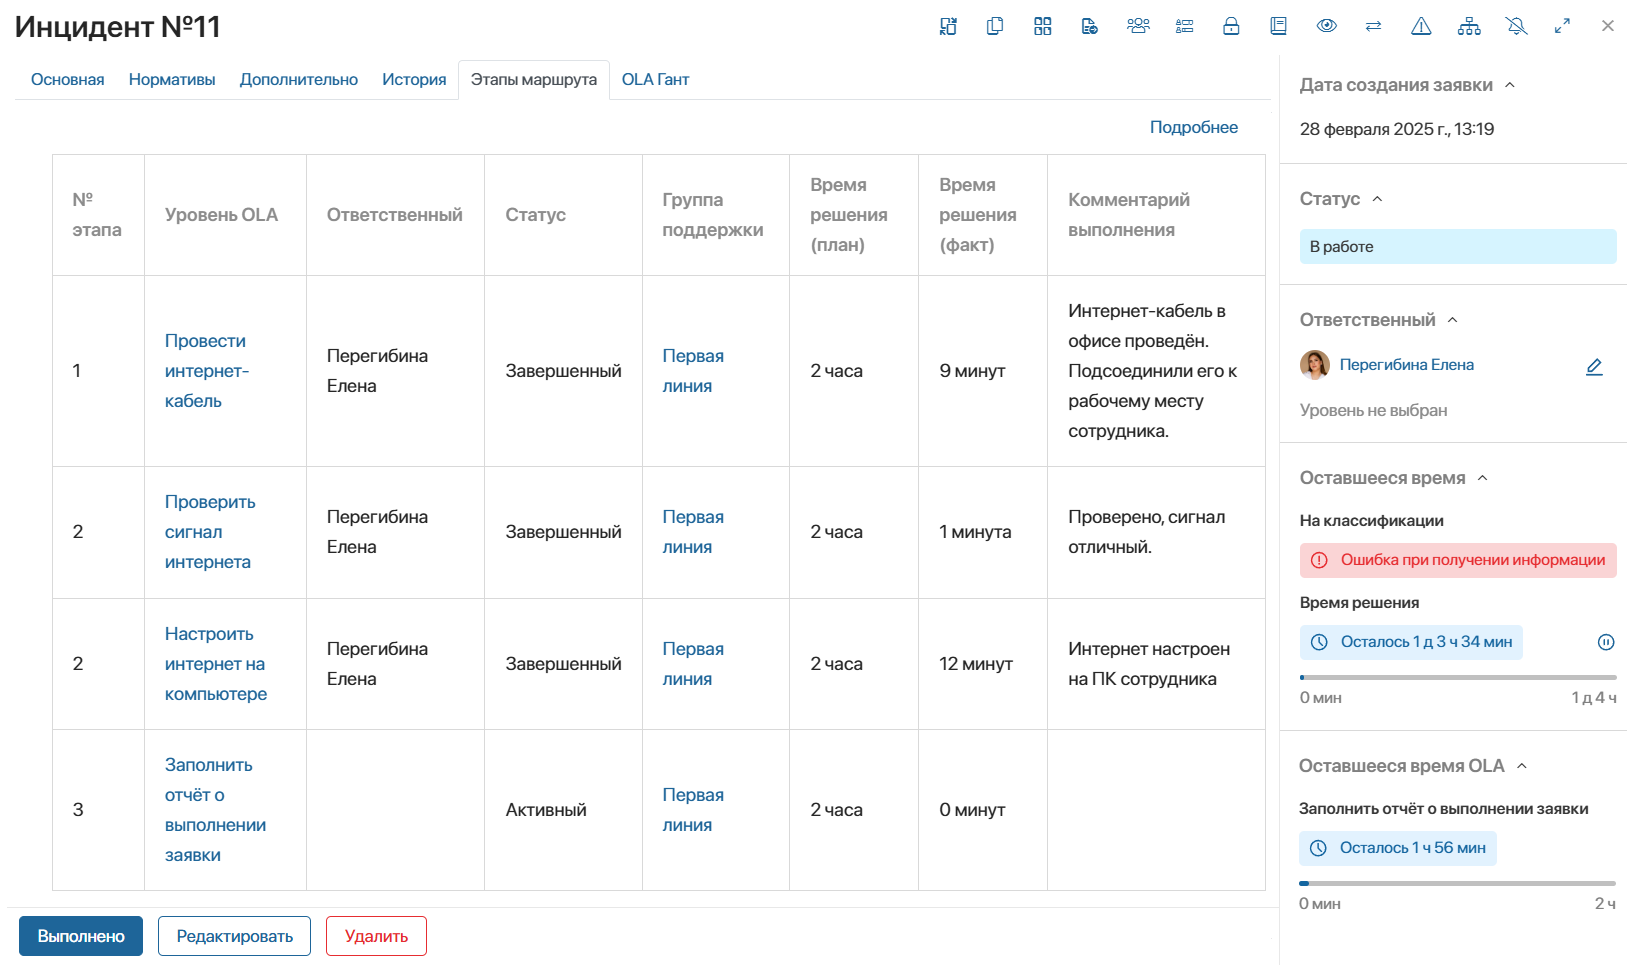
Task: Open the OLA Гант tab
Action: 655,79
